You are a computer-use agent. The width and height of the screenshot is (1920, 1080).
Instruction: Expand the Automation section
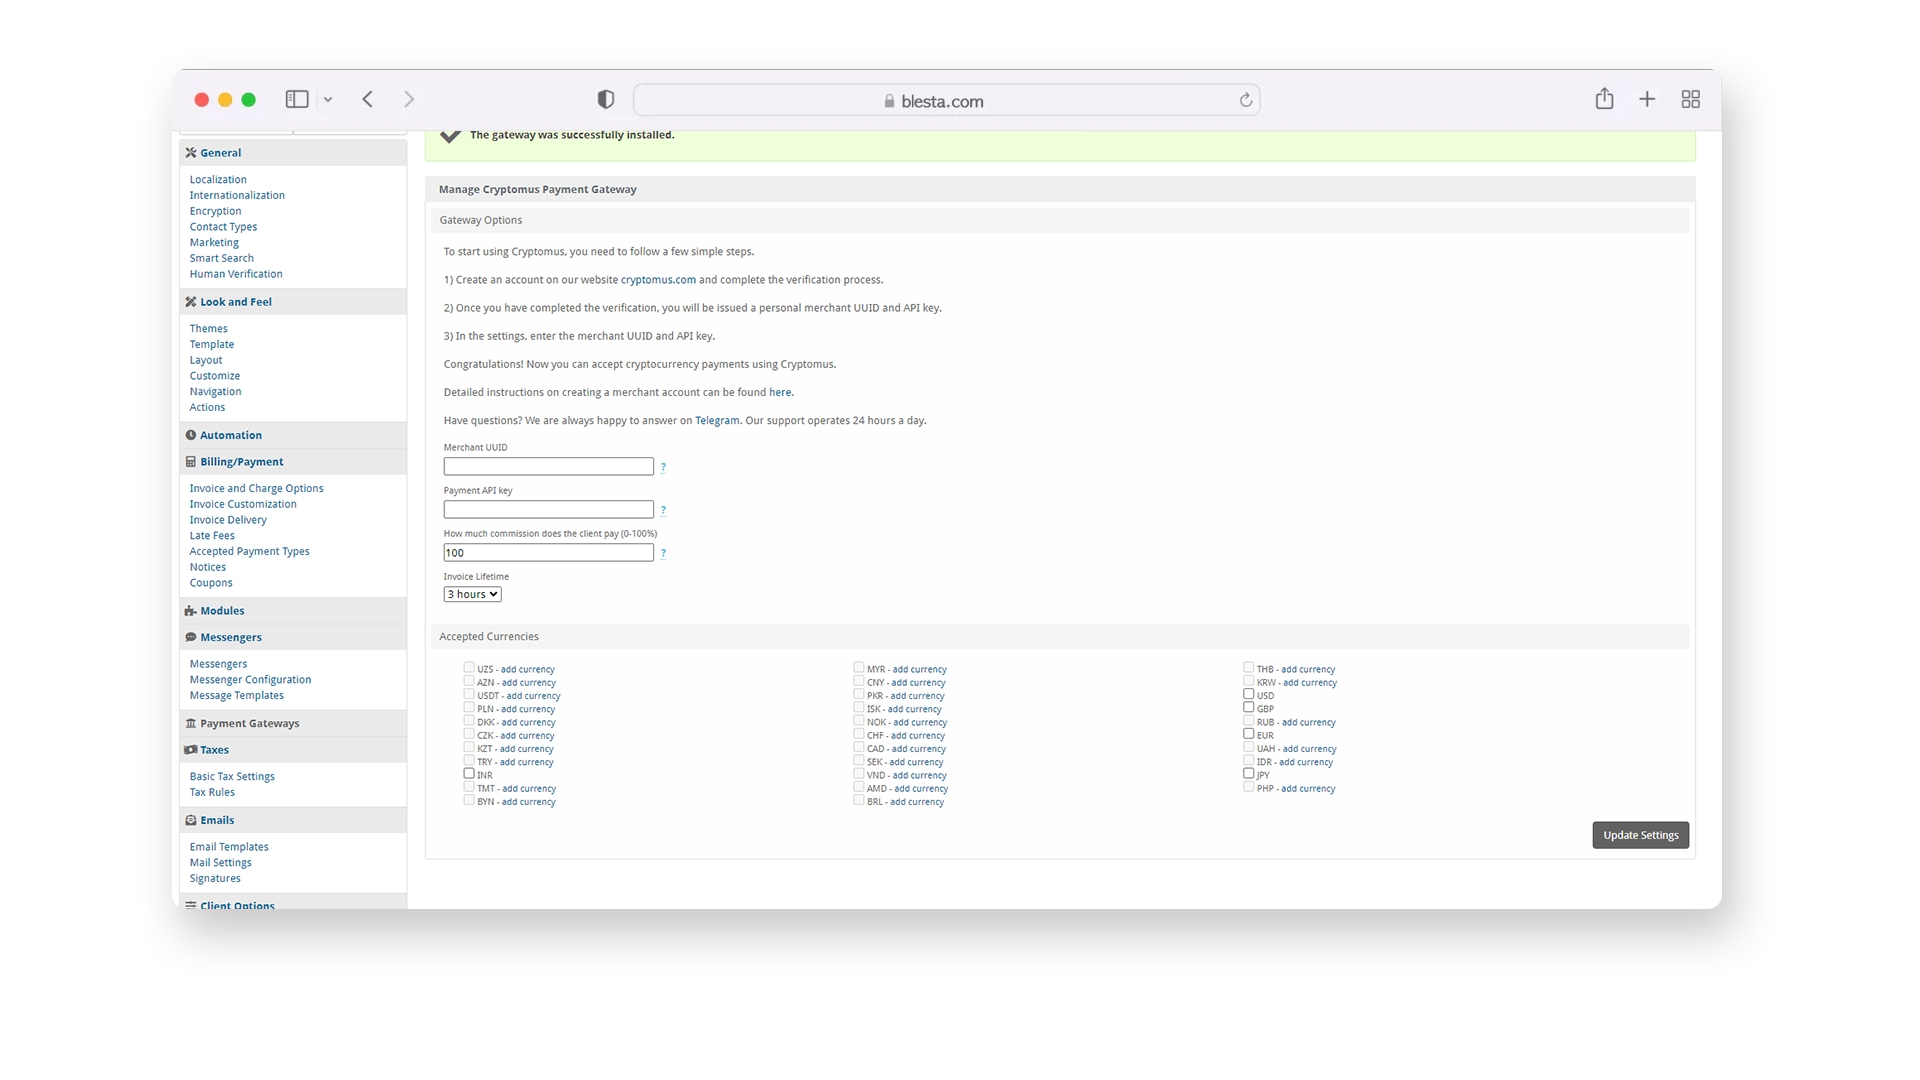click(x=231, y=435)
